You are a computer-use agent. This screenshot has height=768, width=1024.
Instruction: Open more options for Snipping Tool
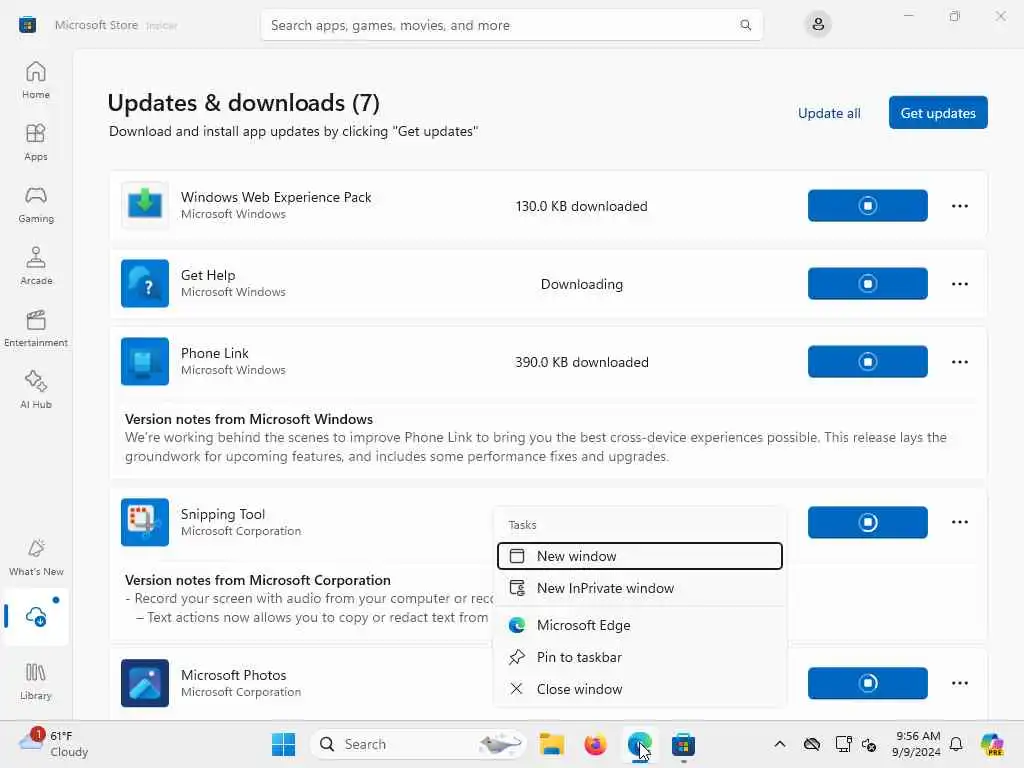tap(959, 522)
